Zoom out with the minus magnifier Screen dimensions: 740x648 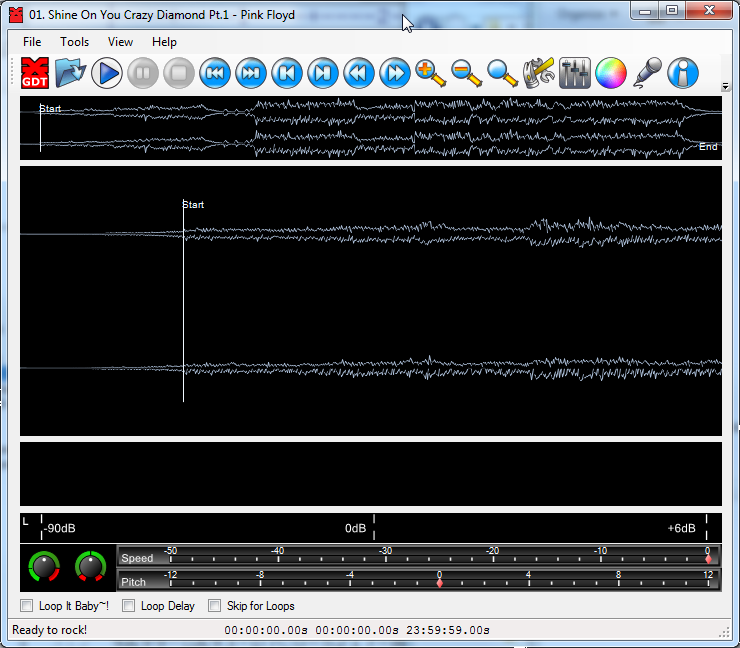tap(467, 74)
